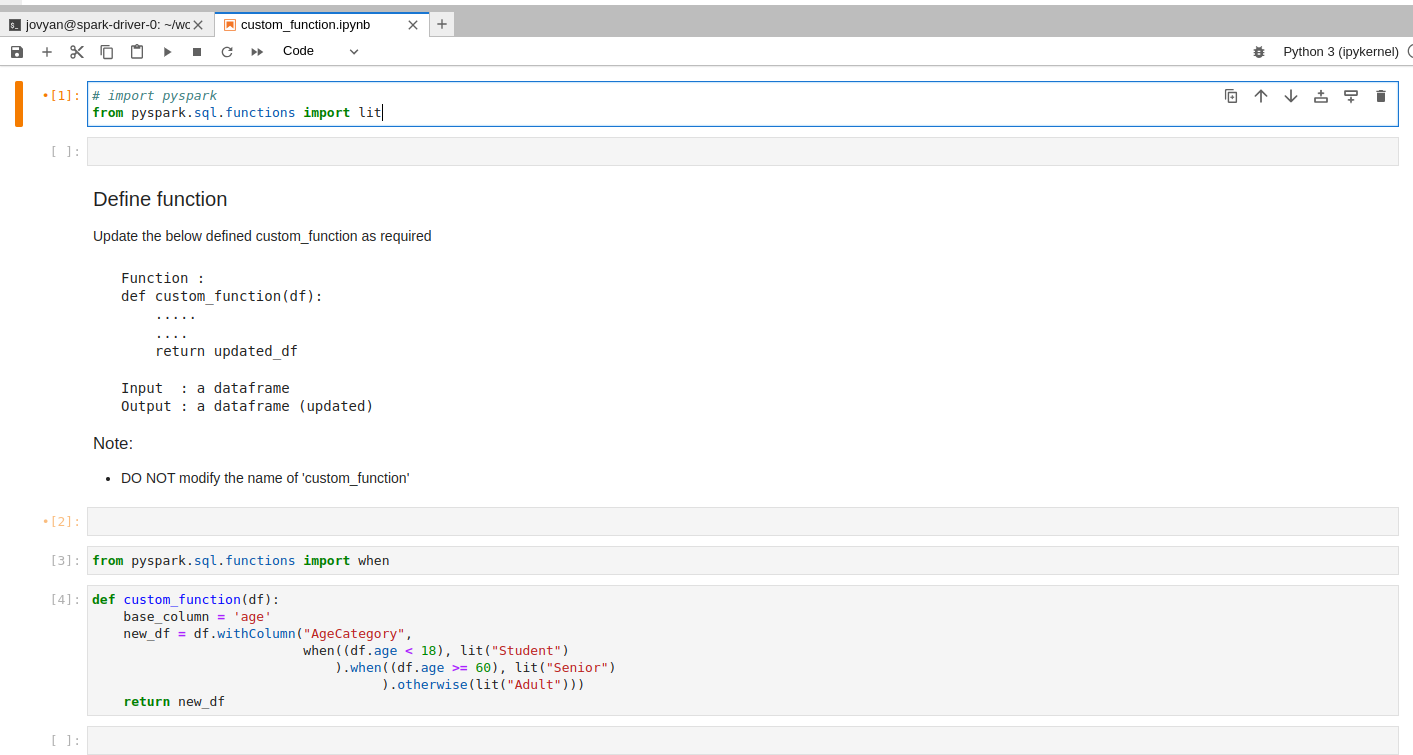Run the selected cell with play icon

pos(167,52)
